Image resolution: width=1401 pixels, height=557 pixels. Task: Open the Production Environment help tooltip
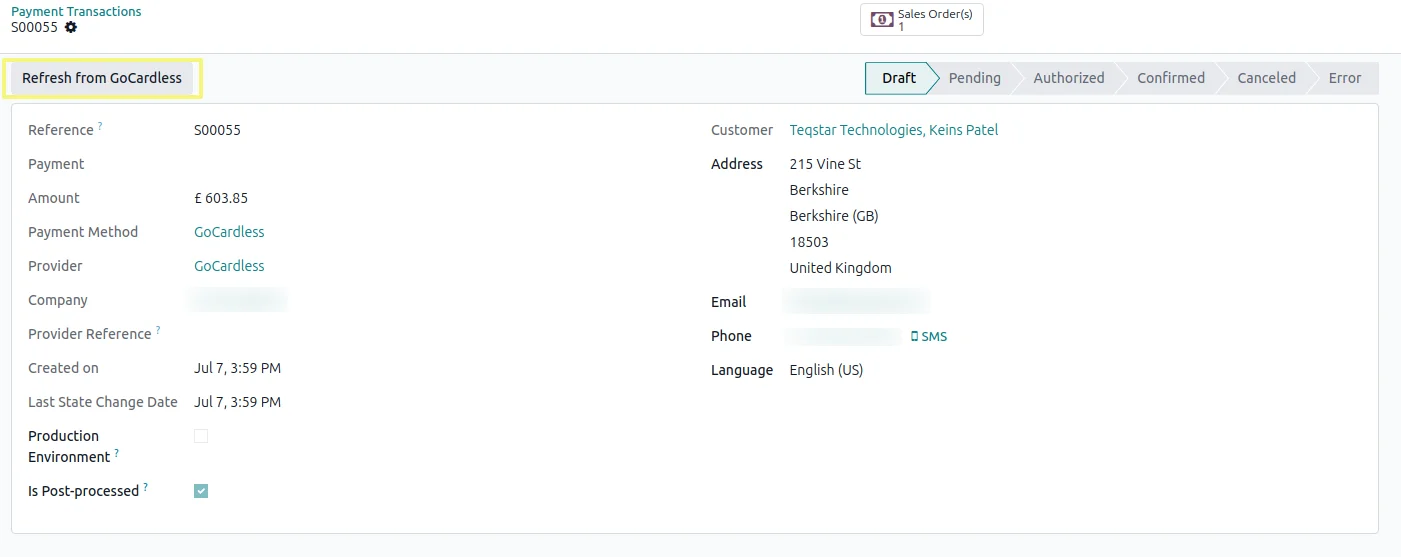[x=117, y=454]
